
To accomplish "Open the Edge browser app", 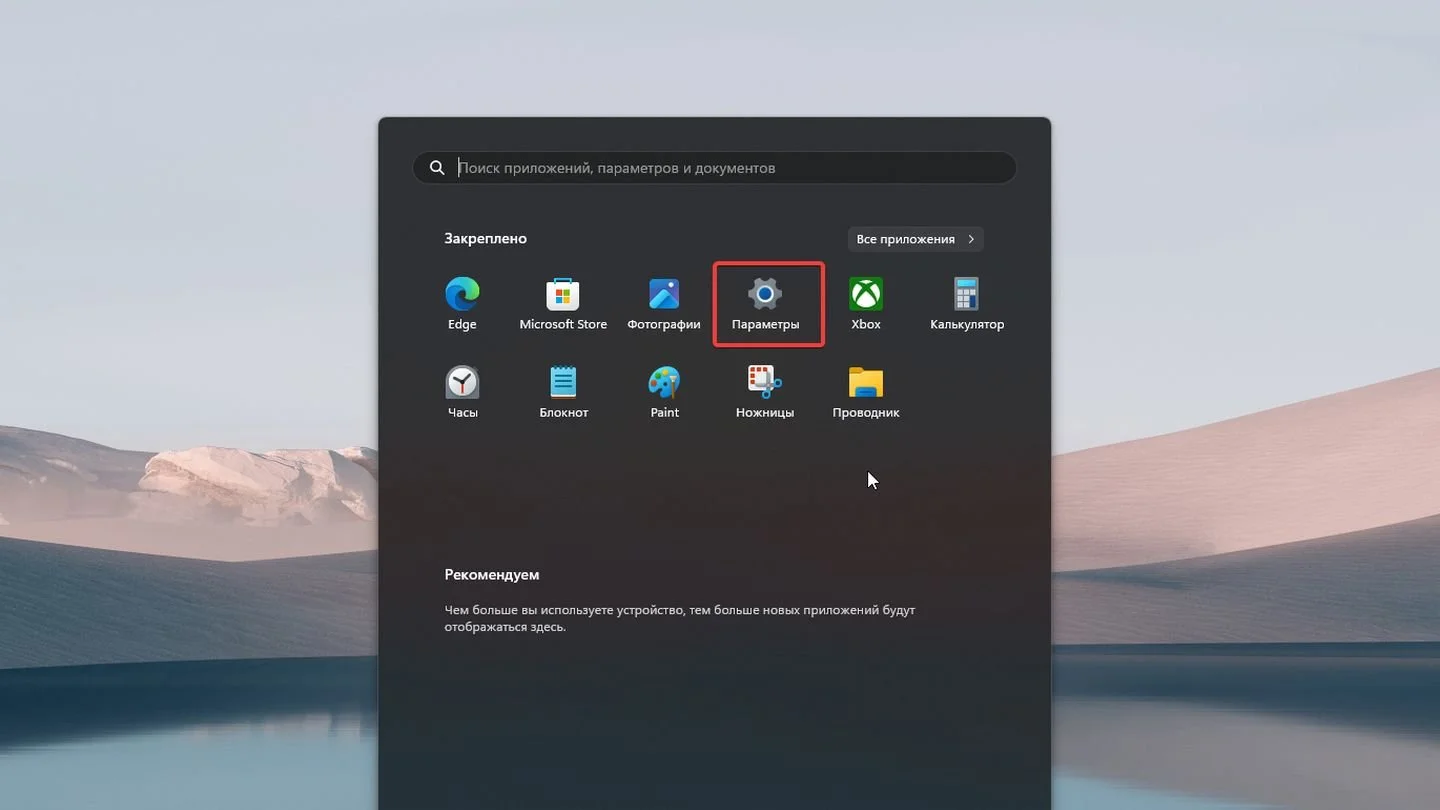I will point(462,304).
